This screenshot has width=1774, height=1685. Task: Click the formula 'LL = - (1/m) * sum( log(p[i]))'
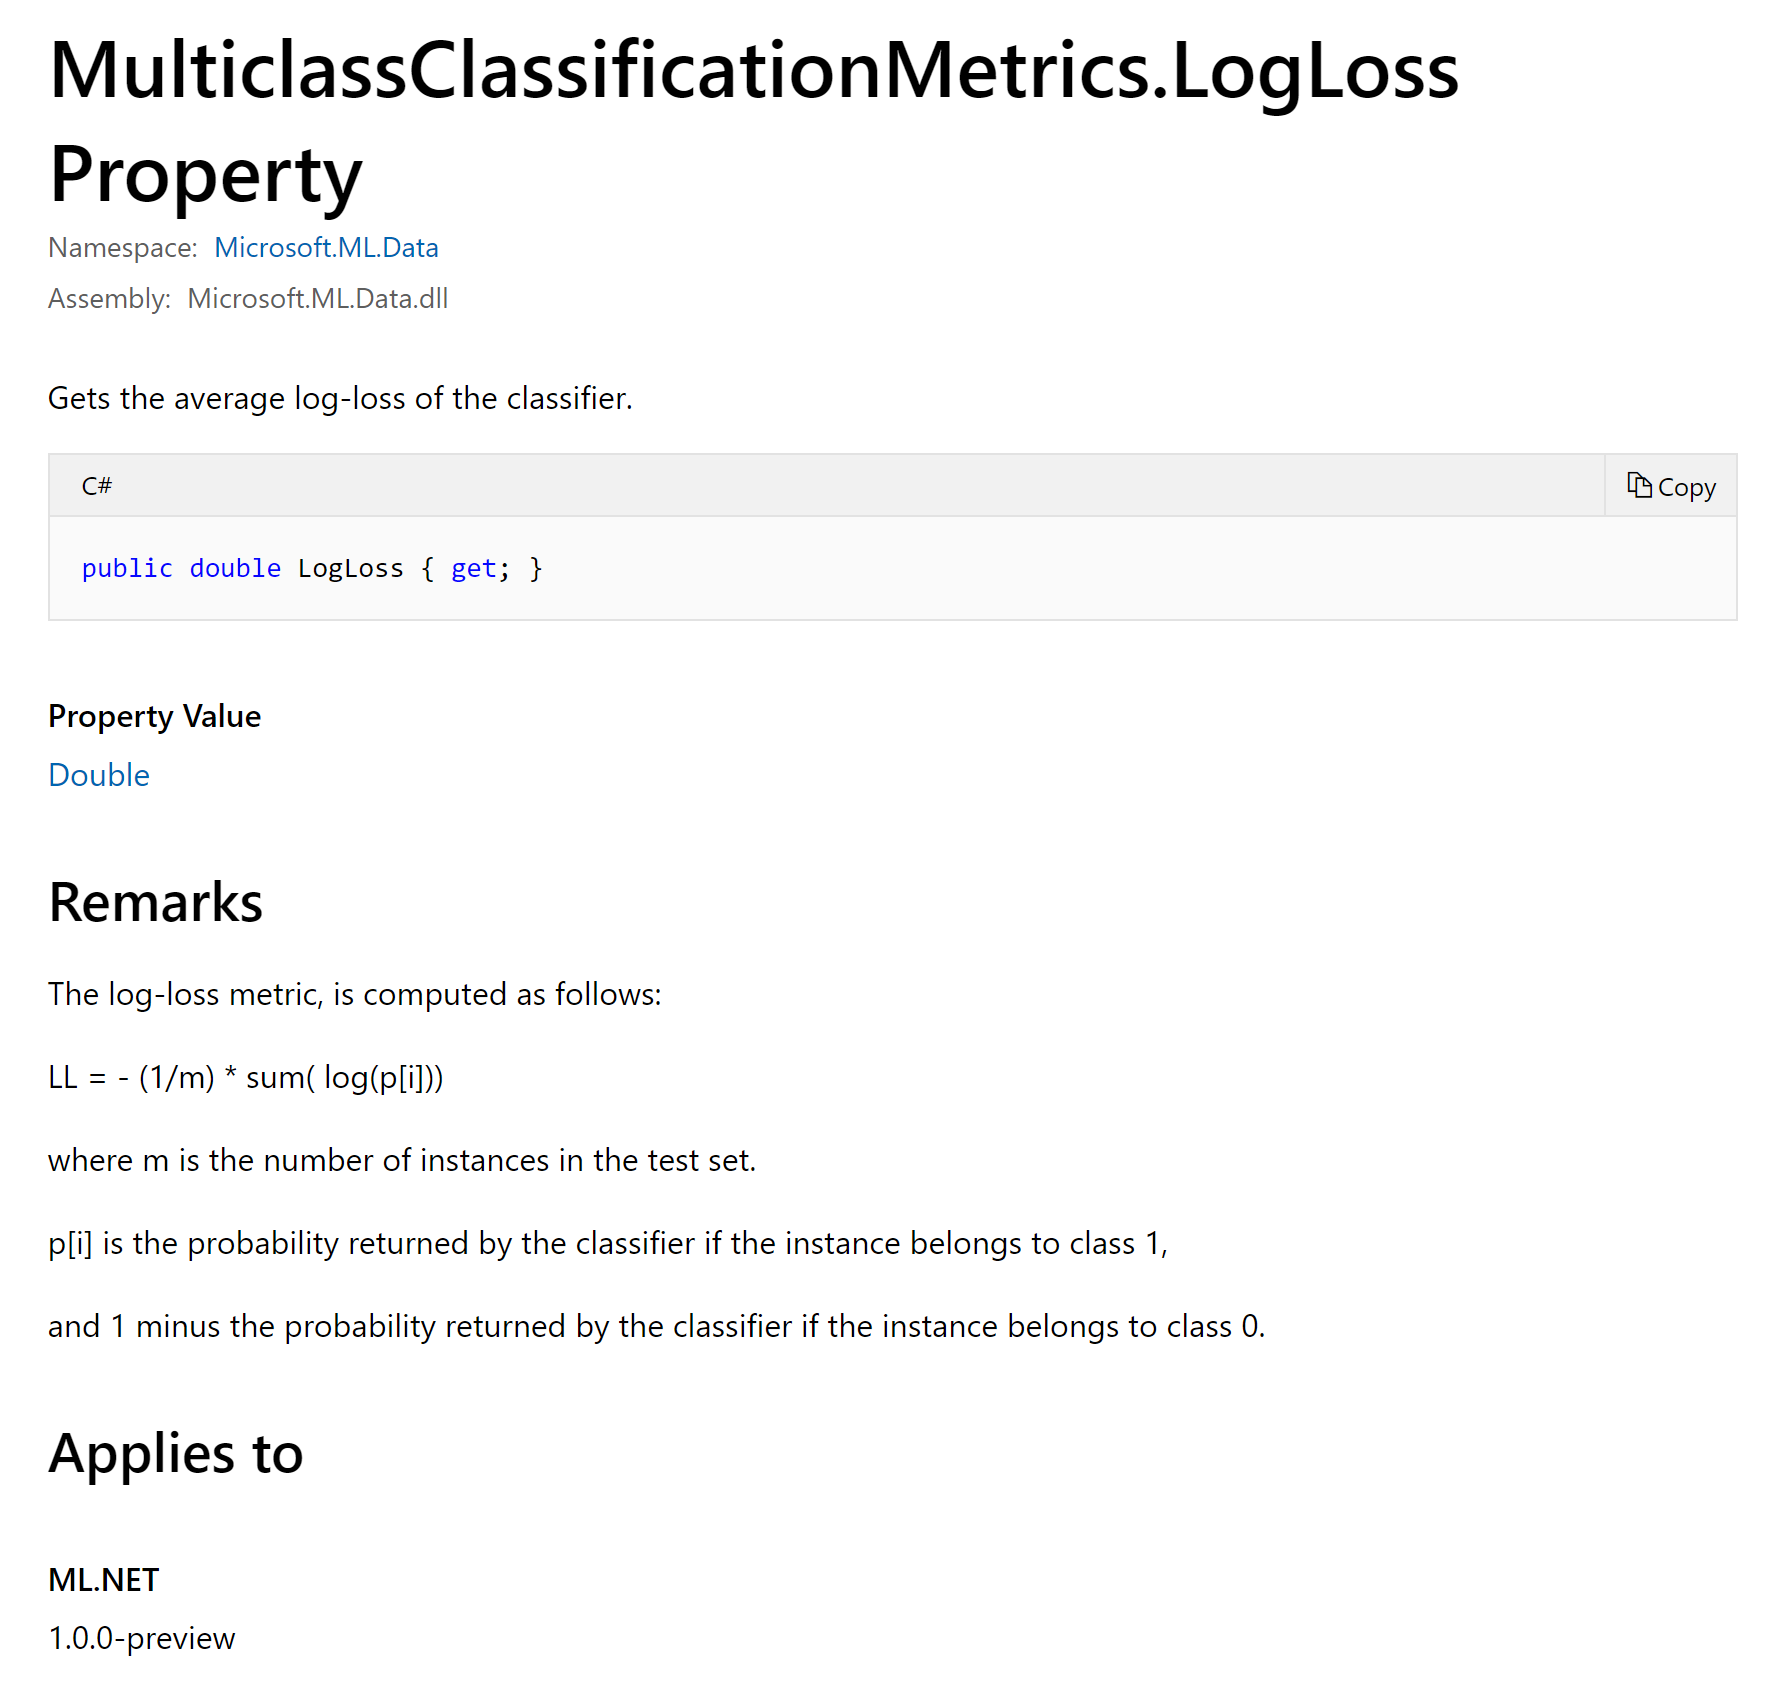pyautogui.click(x=246, y=1077)
